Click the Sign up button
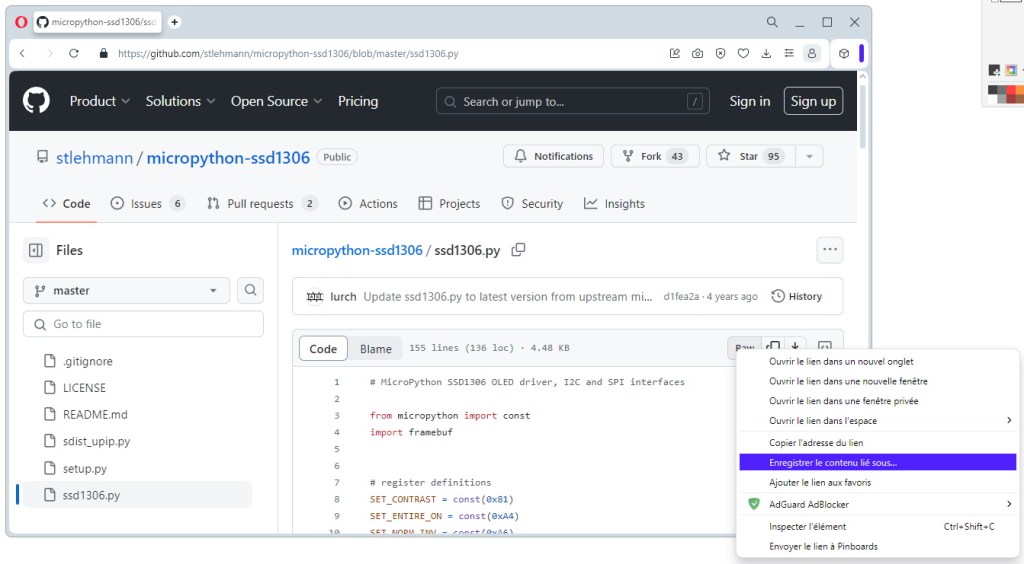The image size is (1024, 564). 813,101
